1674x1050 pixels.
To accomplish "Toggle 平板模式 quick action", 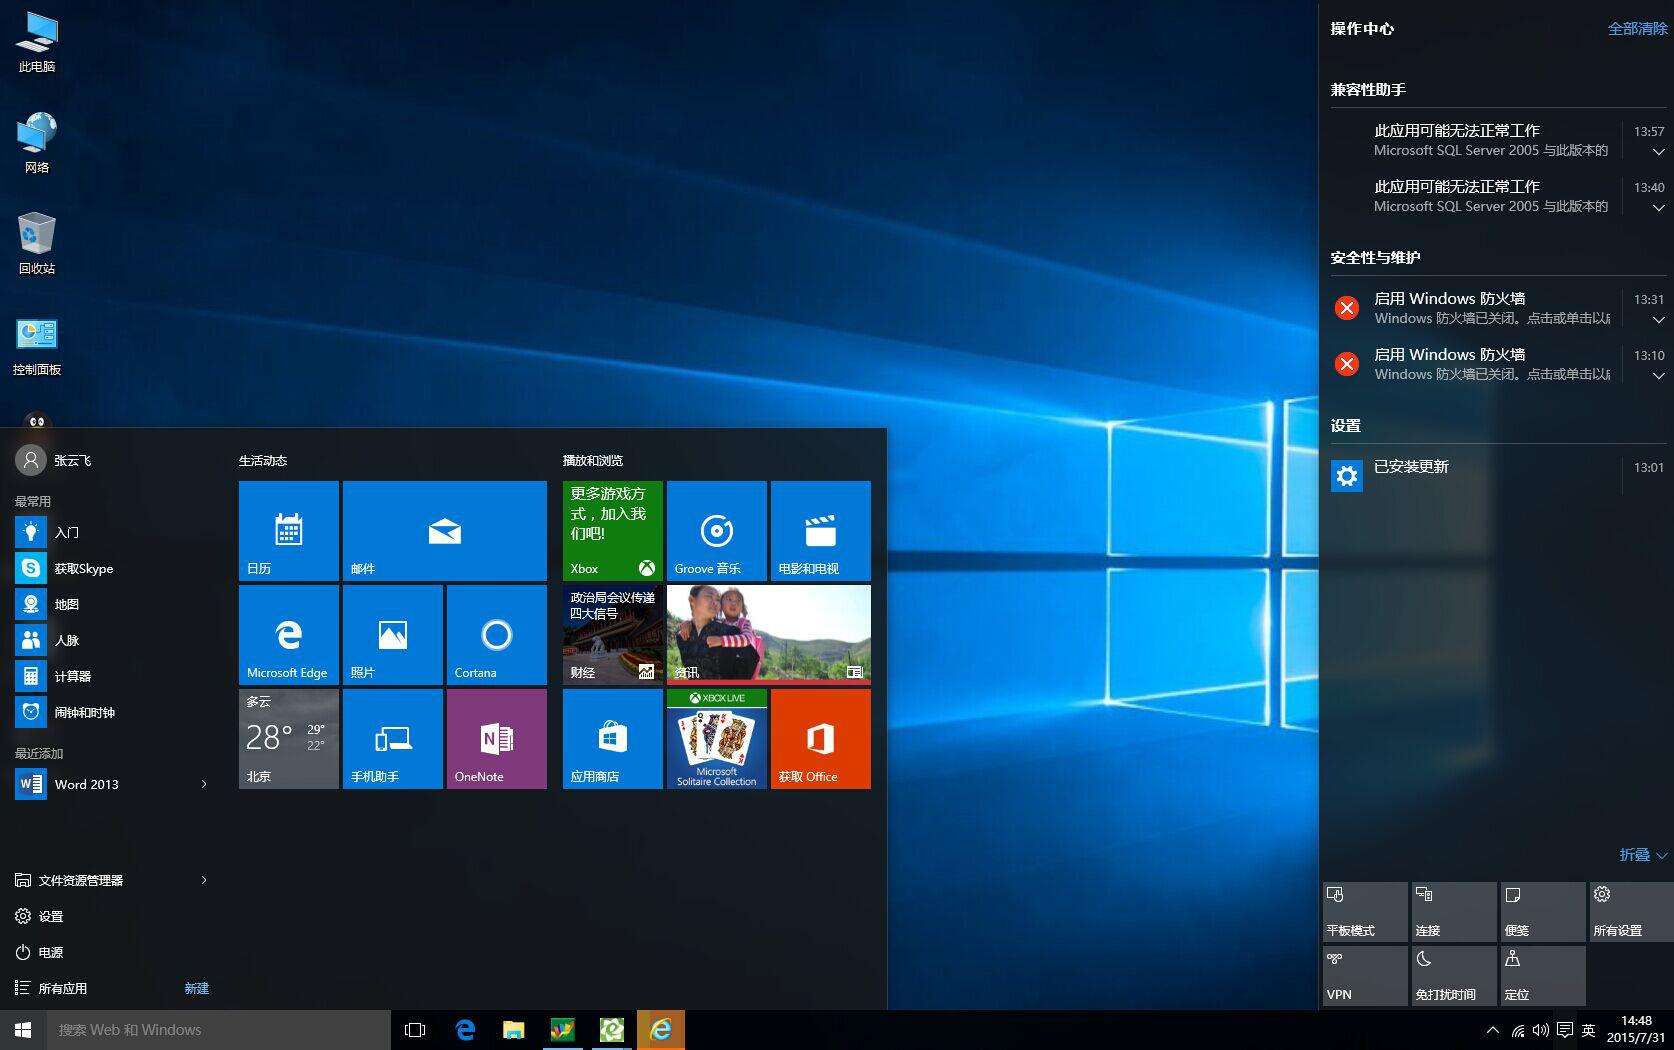I will (x=1365, y=911).
